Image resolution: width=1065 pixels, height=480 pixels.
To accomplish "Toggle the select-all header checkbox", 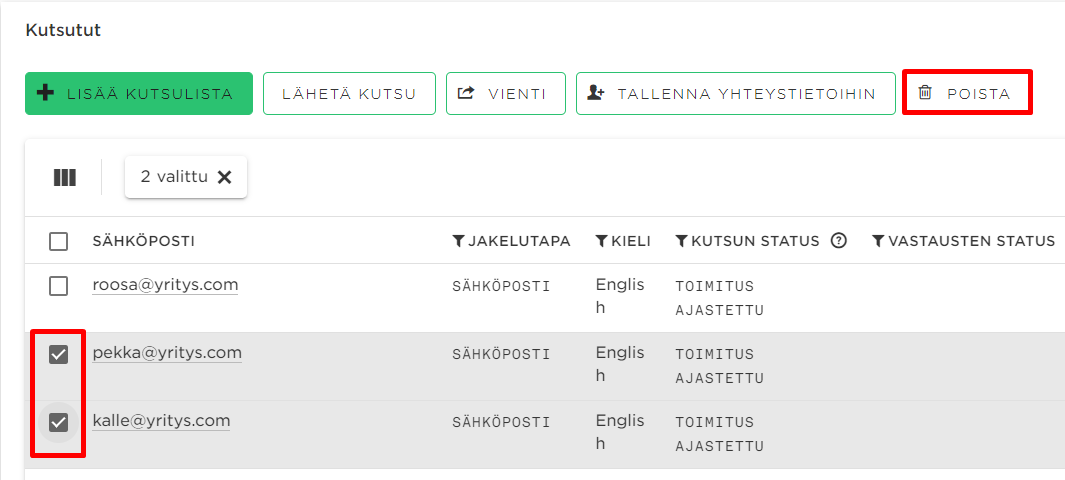I will point(59,241).
